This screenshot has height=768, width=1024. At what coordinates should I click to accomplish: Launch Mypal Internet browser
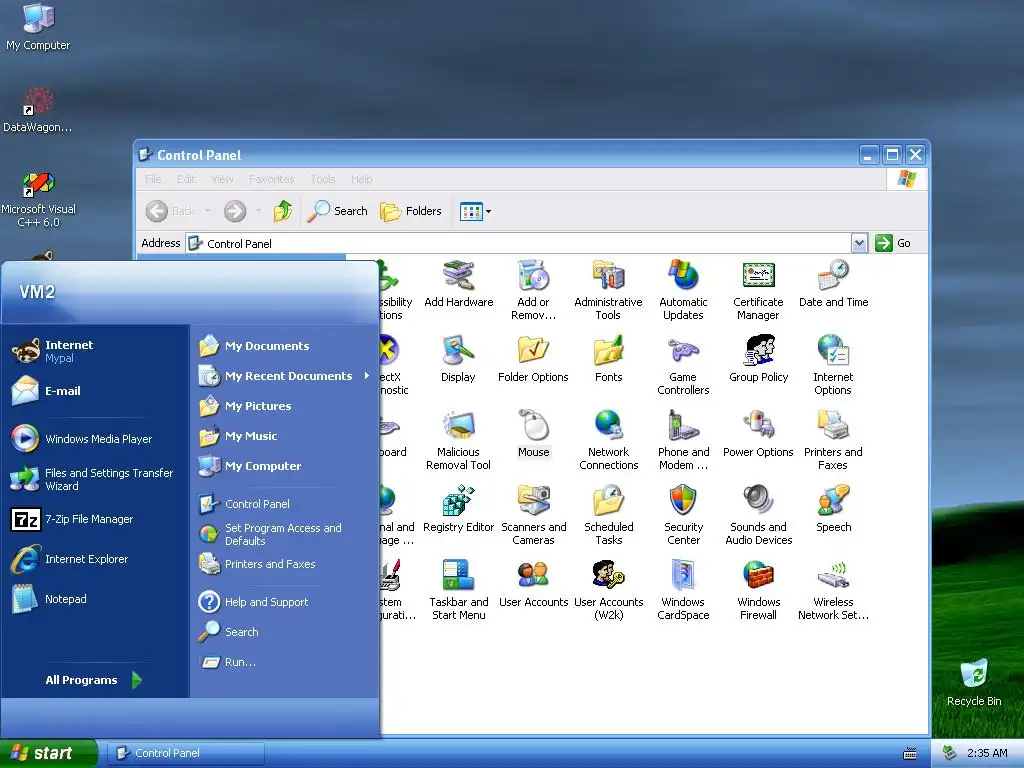pos(54,351)
